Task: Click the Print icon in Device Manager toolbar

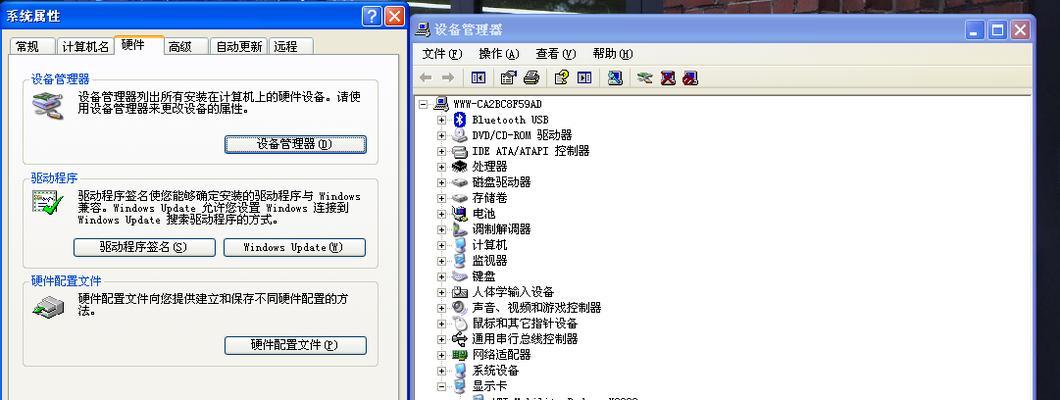Action: pyautogui.click(x=531, y=78)
